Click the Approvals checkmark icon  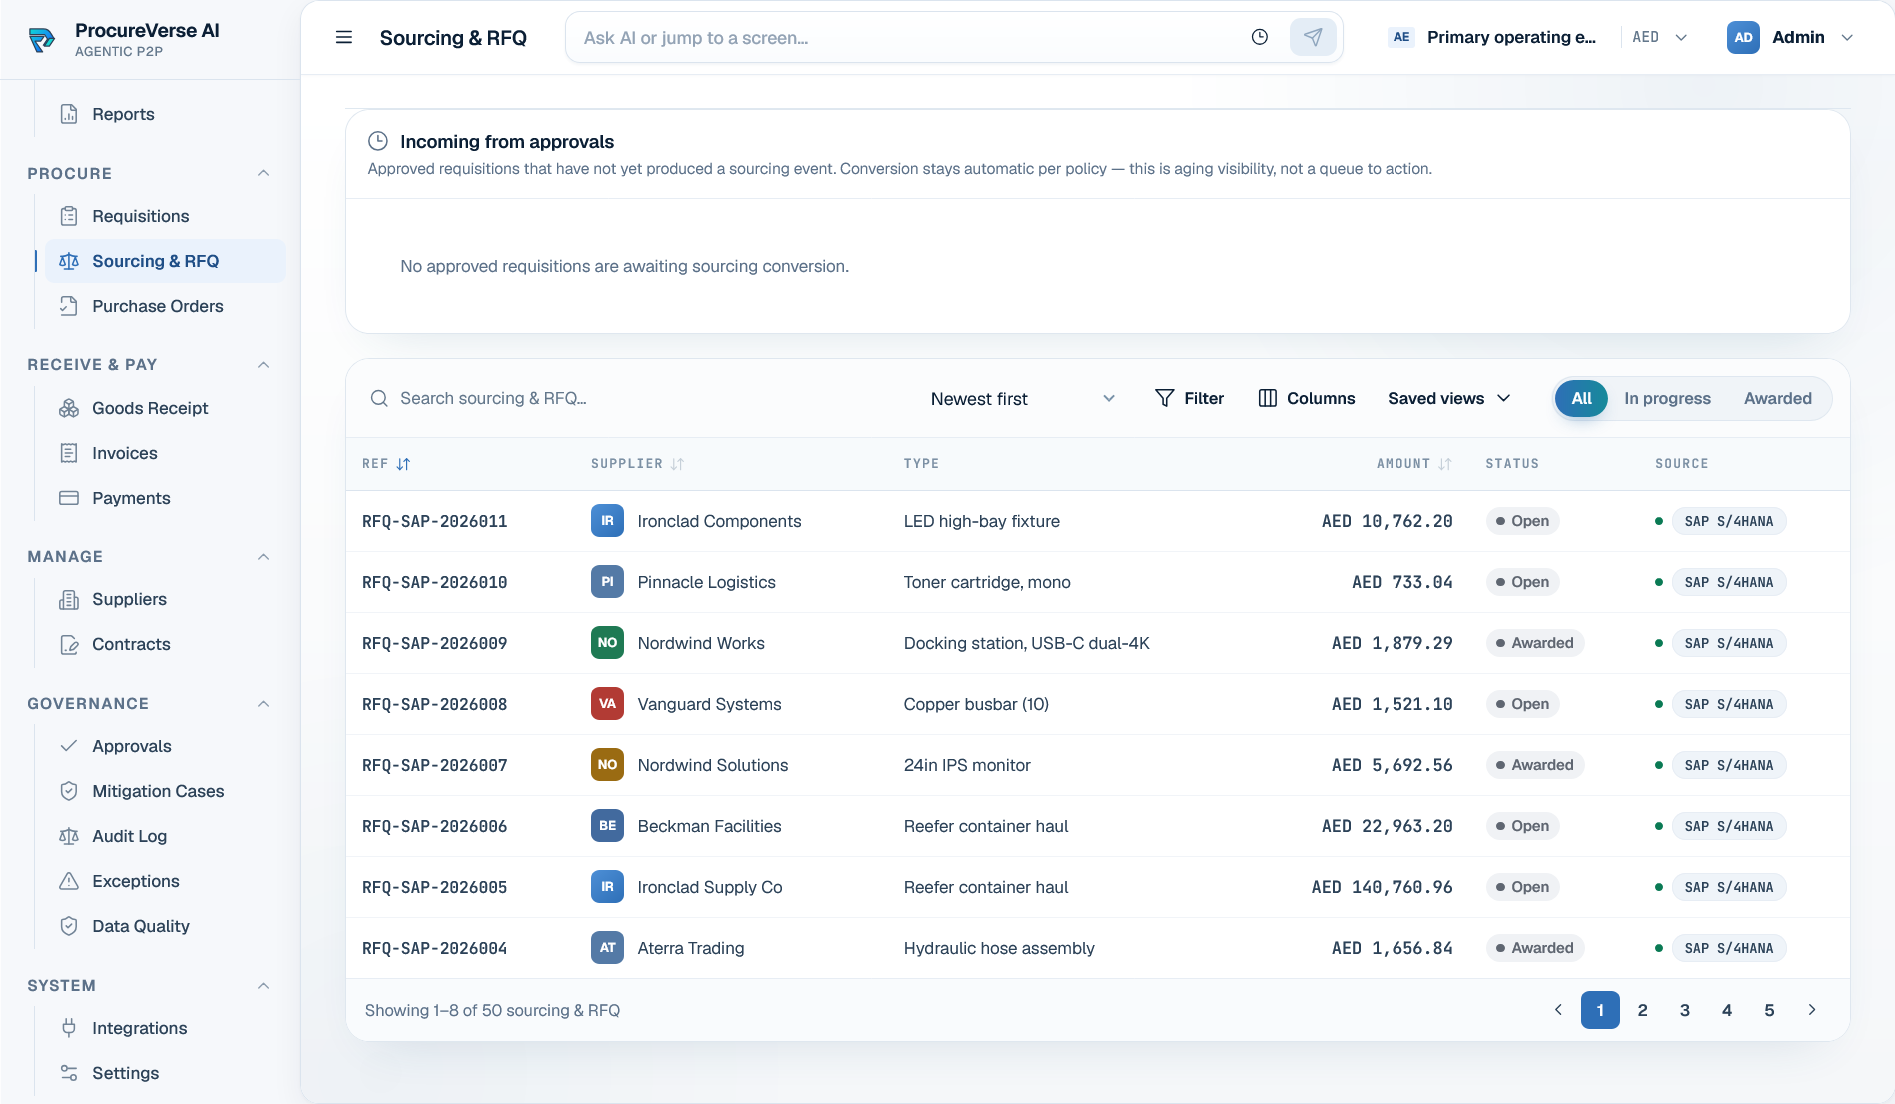69,746
